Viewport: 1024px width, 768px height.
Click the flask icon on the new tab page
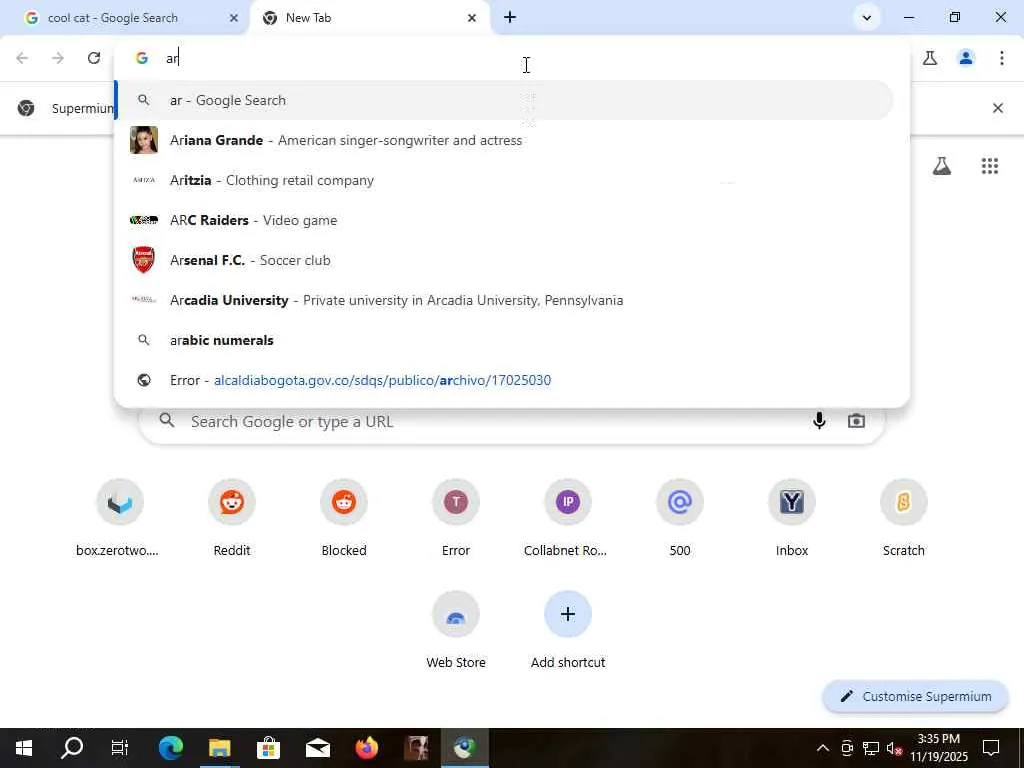tap(942, 166)
